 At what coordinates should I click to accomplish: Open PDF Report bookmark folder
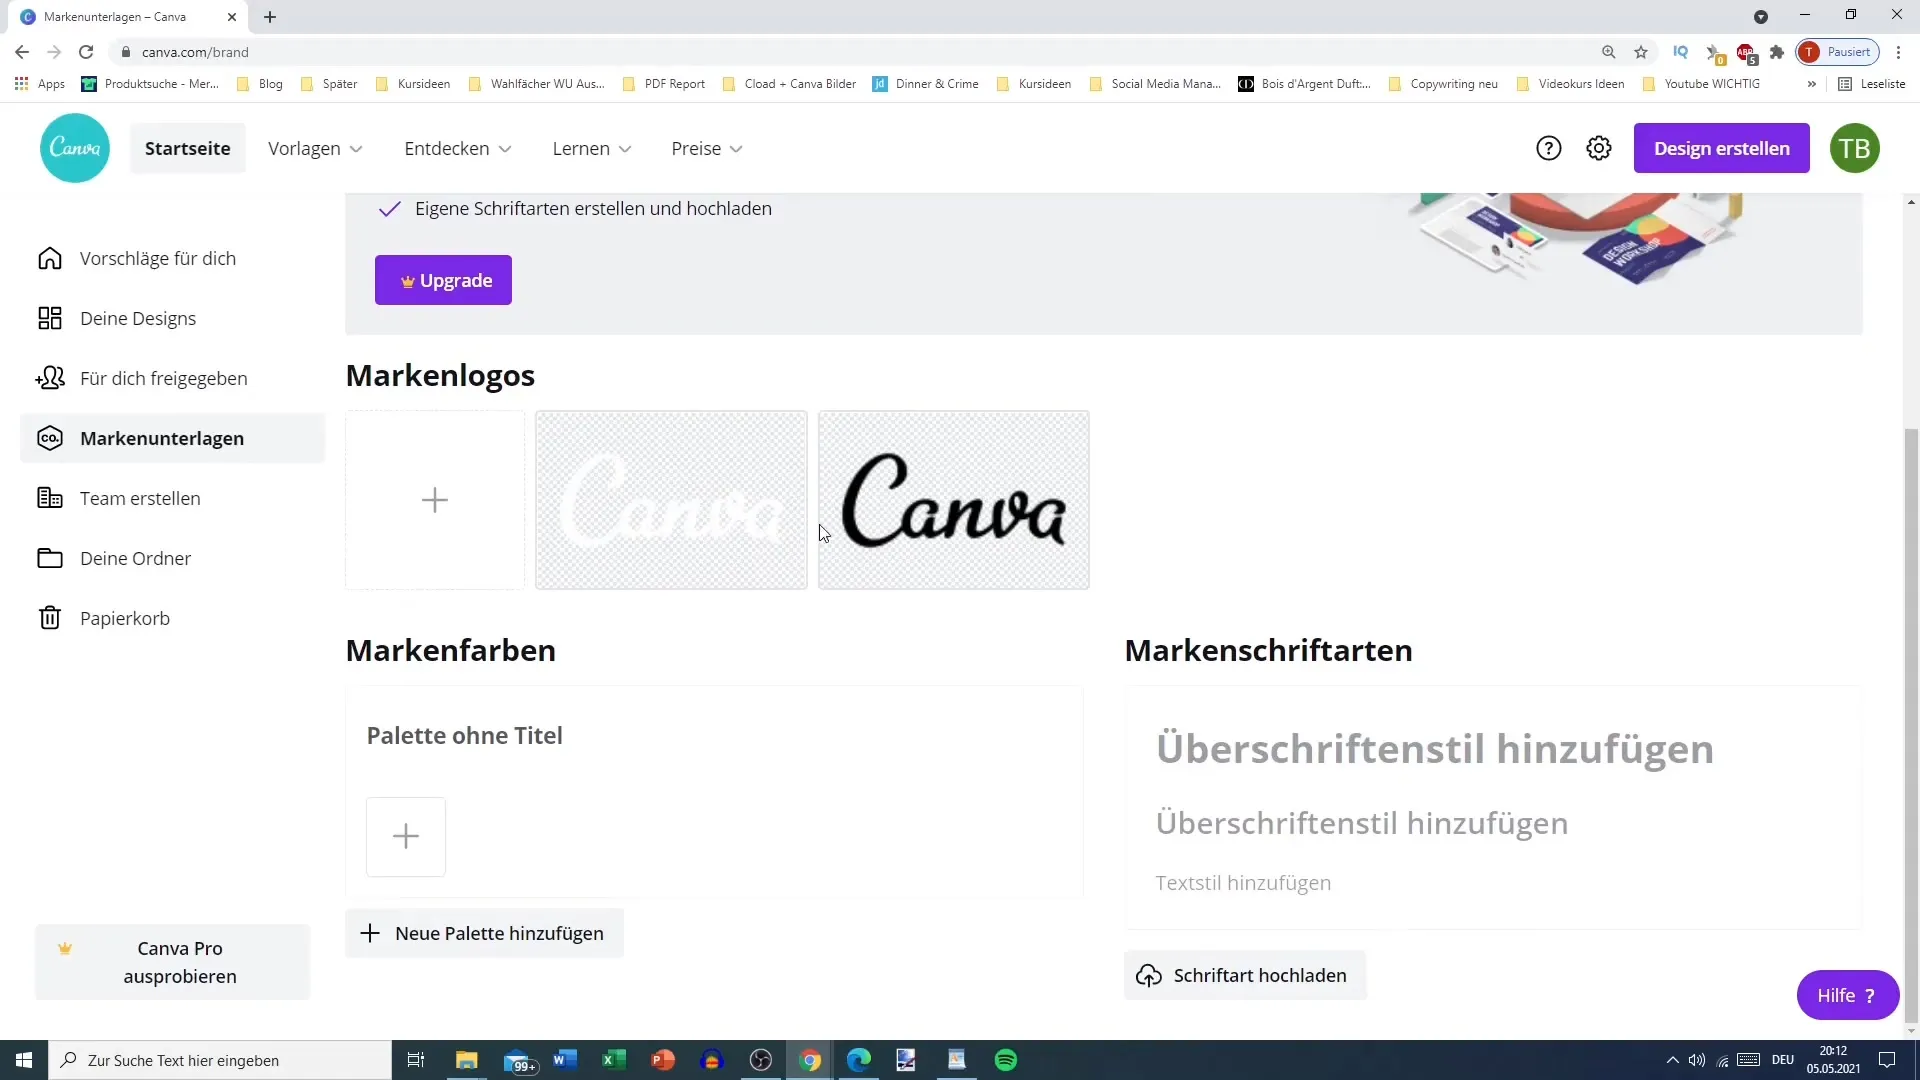coord(664,84)
